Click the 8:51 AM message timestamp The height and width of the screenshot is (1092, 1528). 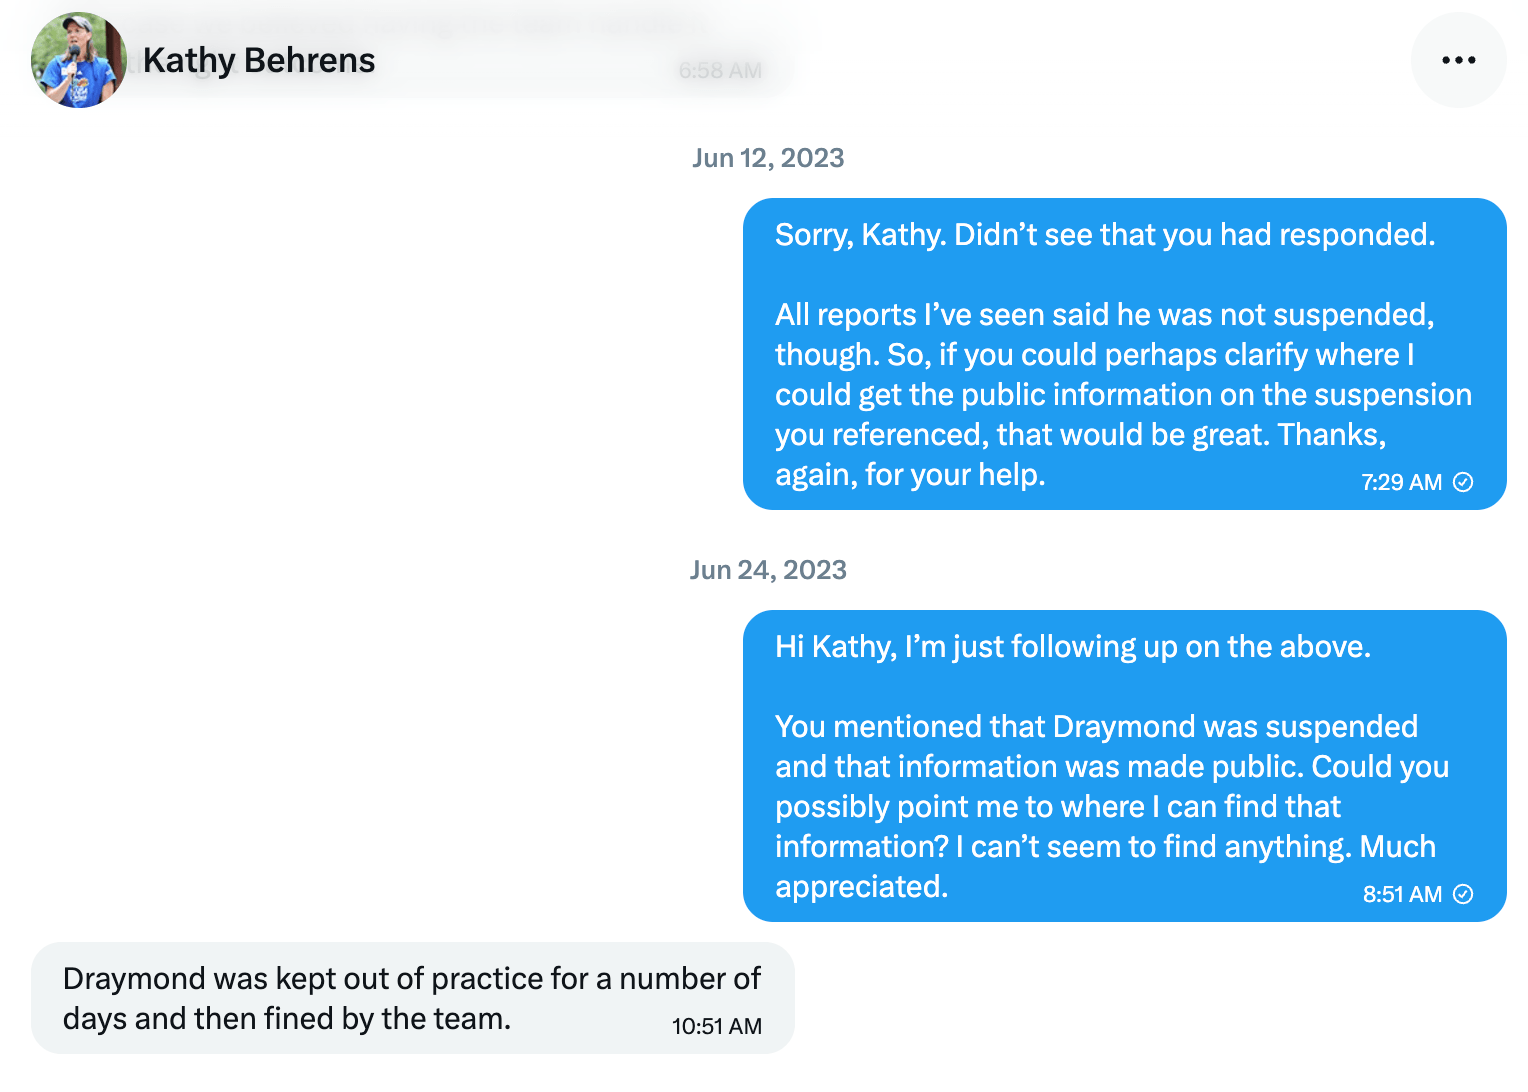point(1402,894)
